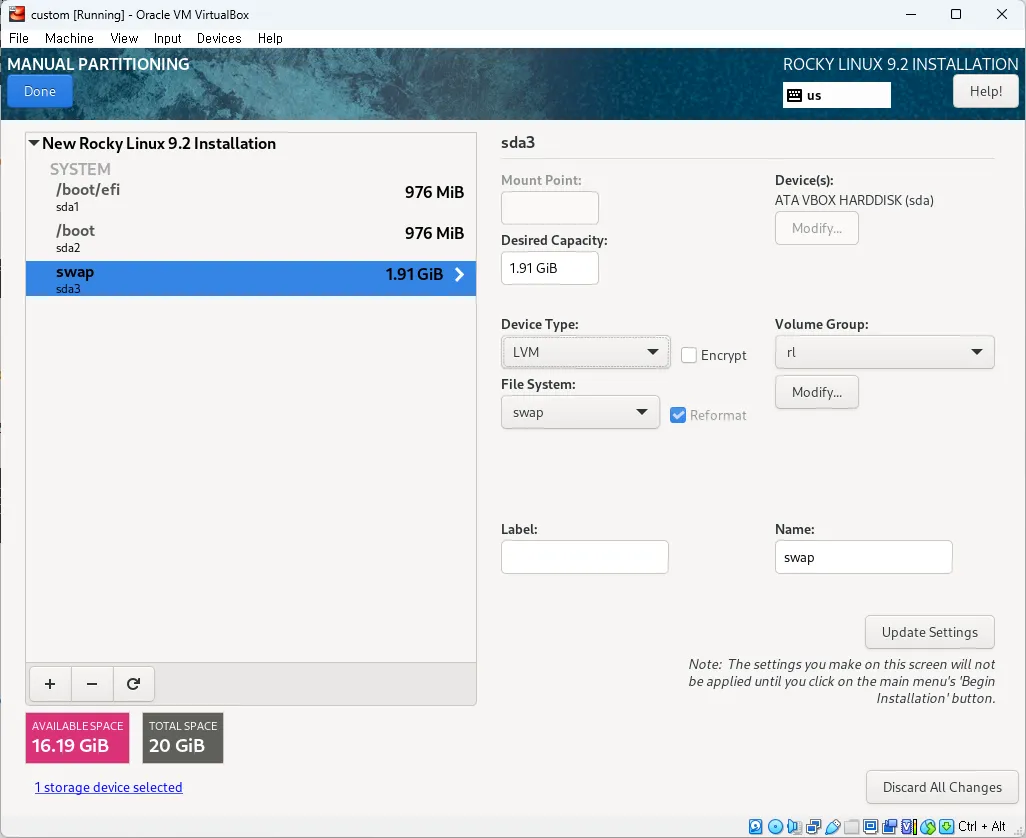Click the keyboard layout icon next to us

pos(794,96)
